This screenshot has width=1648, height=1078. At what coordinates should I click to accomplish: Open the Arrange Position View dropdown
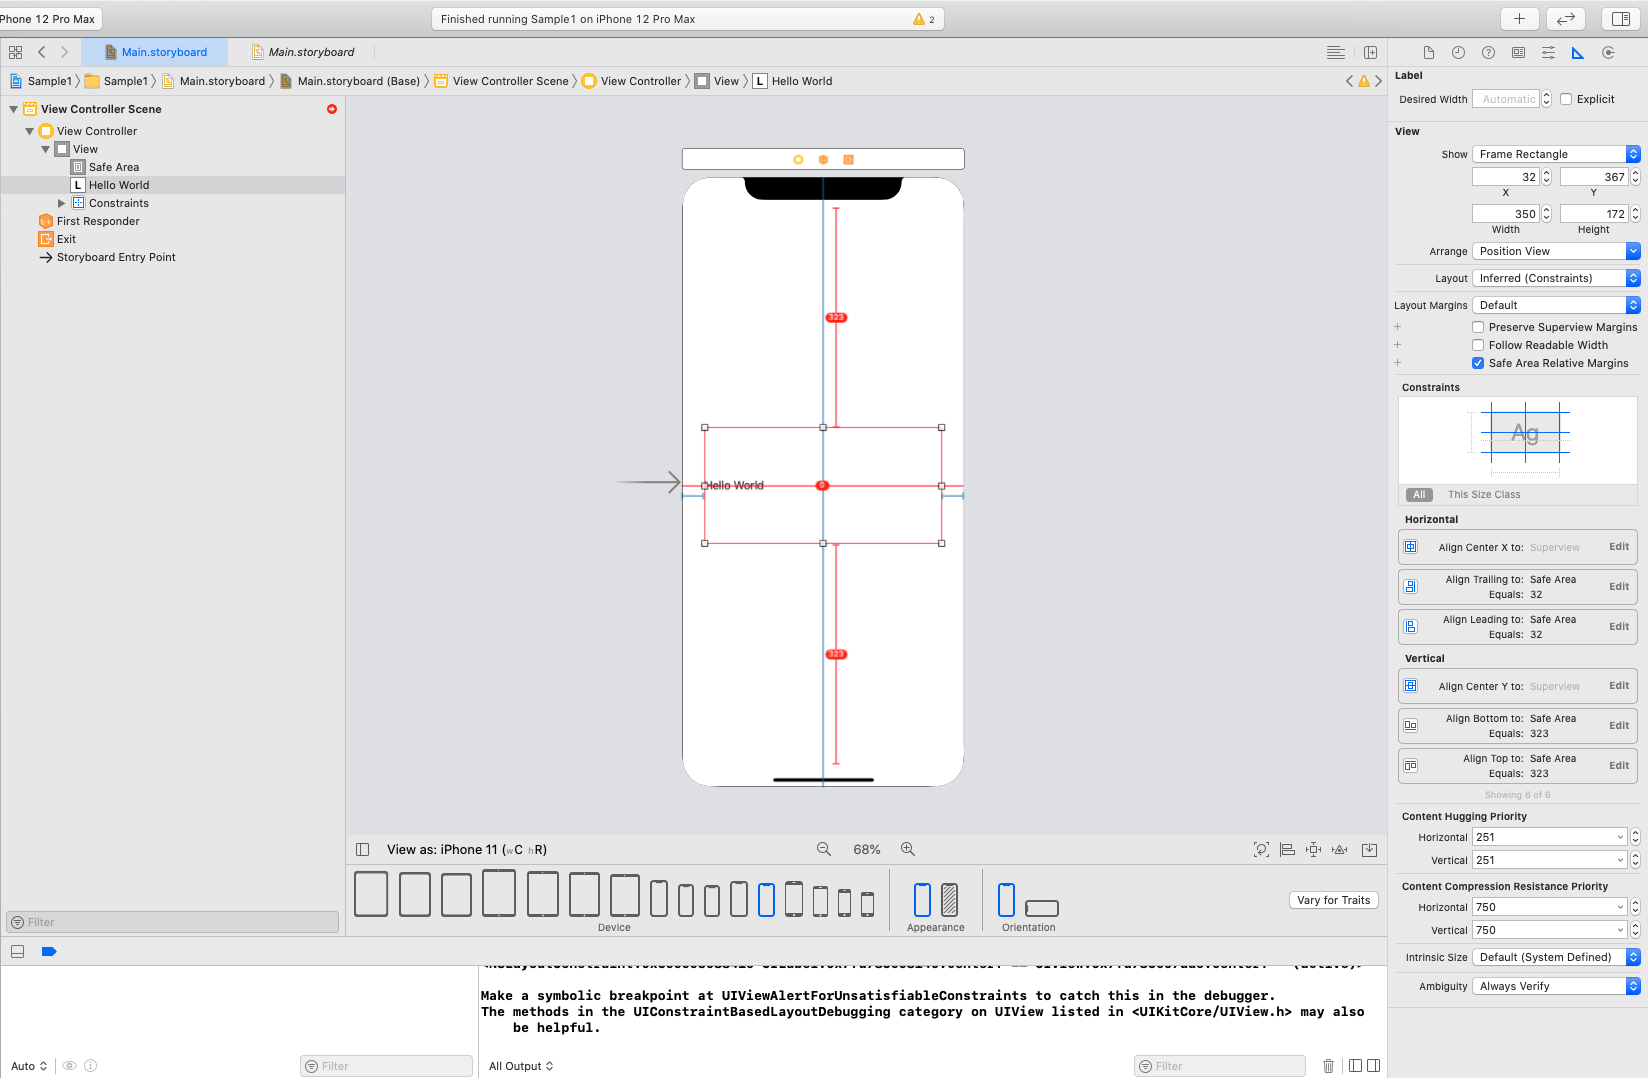1556,251
